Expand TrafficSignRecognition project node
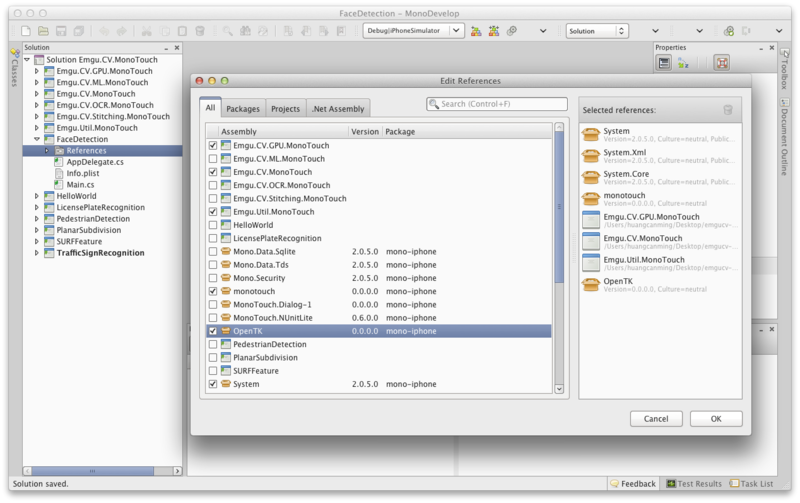The image size is (800, 503). (x=37, y=253)
